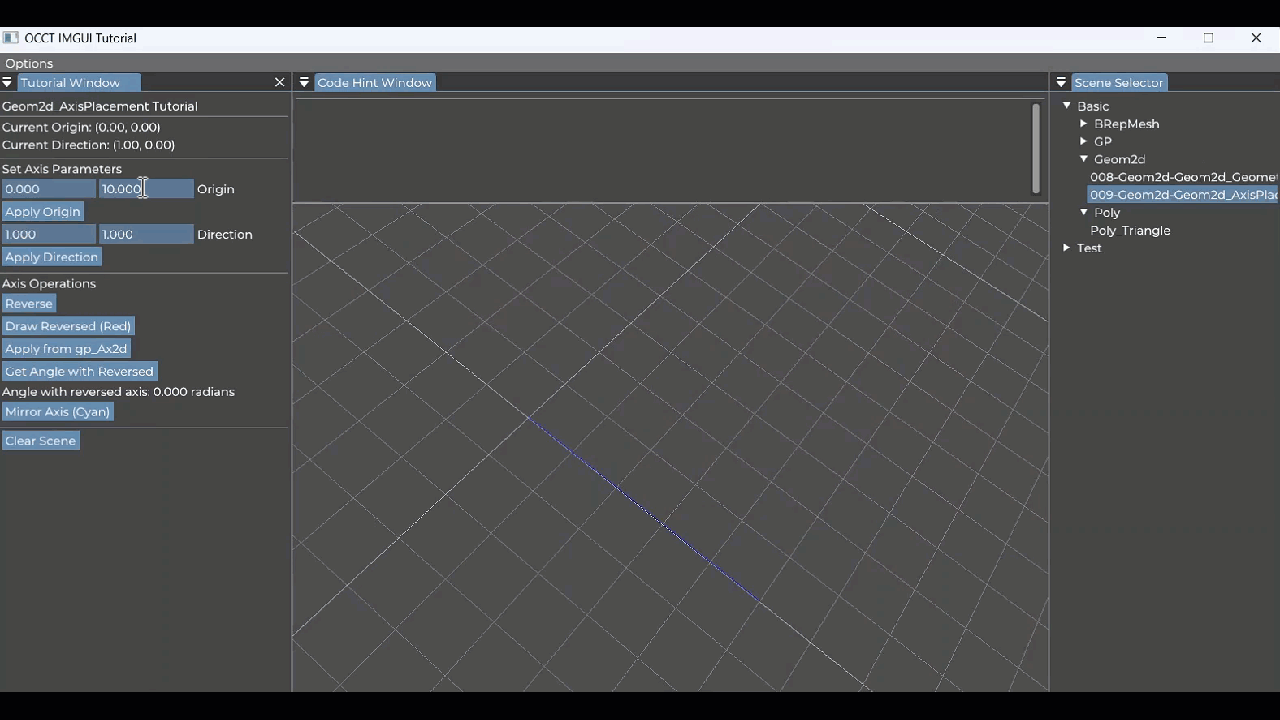Click the Origin X input field
The image size is (1280, 720).
pos(48,188)
